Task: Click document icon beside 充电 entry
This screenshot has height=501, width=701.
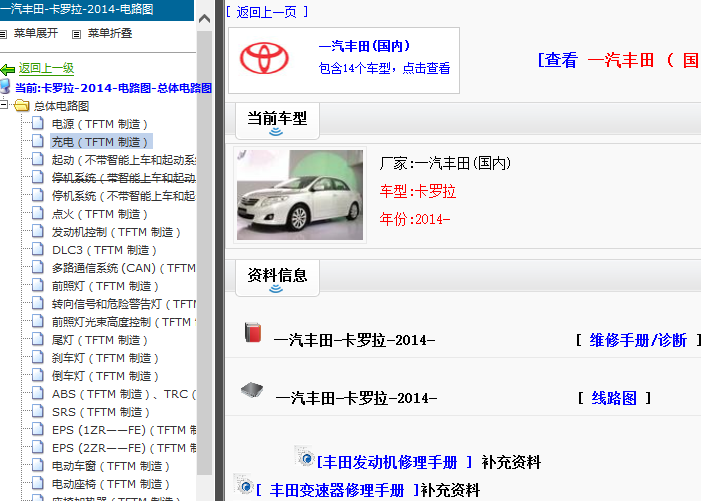Action: pyautogui.click(x=38, y=141)
